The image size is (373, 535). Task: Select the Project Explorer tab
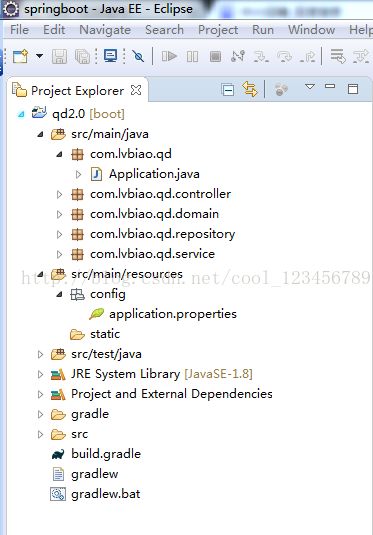tap(77, 91)
